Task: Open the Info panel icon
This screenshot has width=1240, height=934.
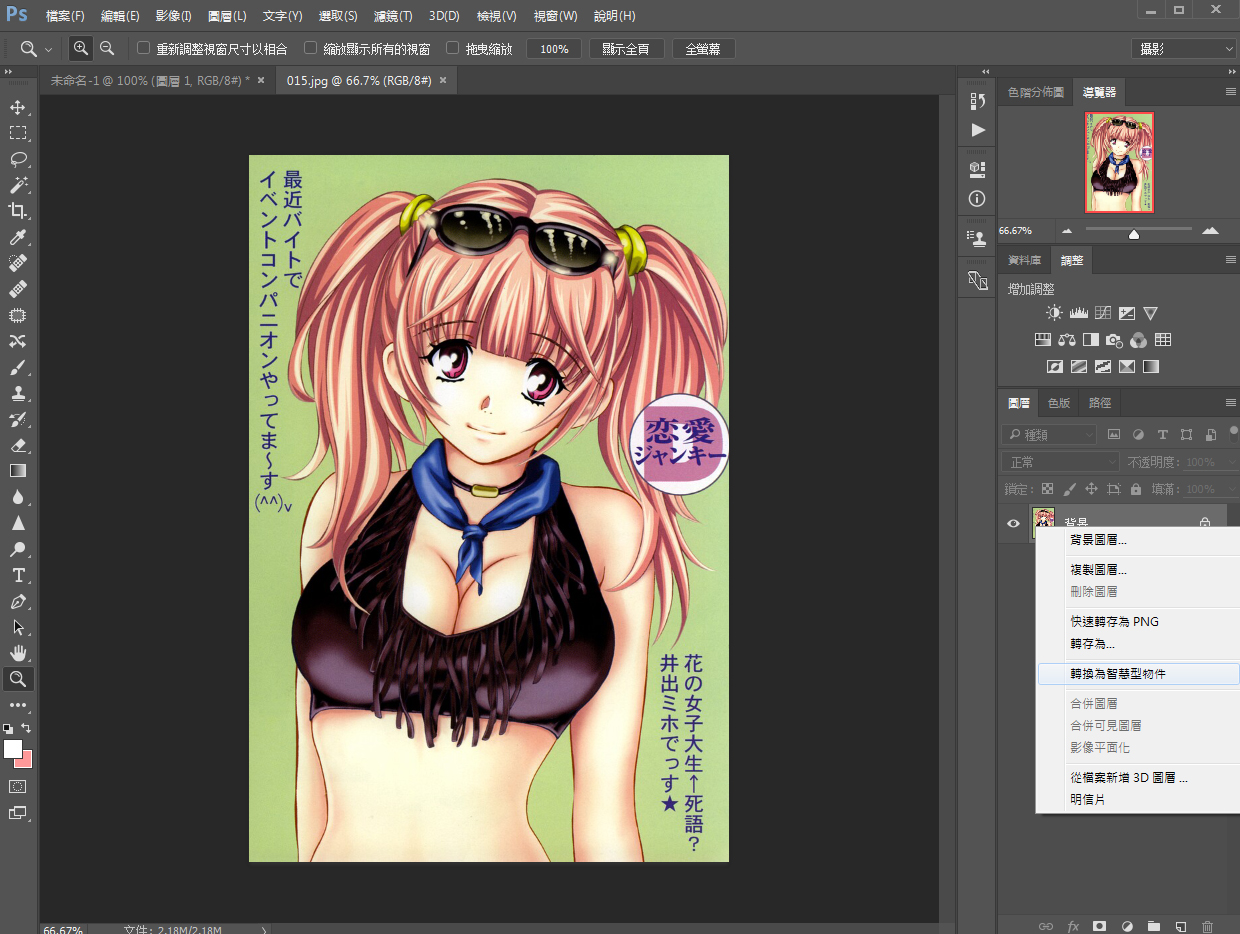Action: click(978, 198)
